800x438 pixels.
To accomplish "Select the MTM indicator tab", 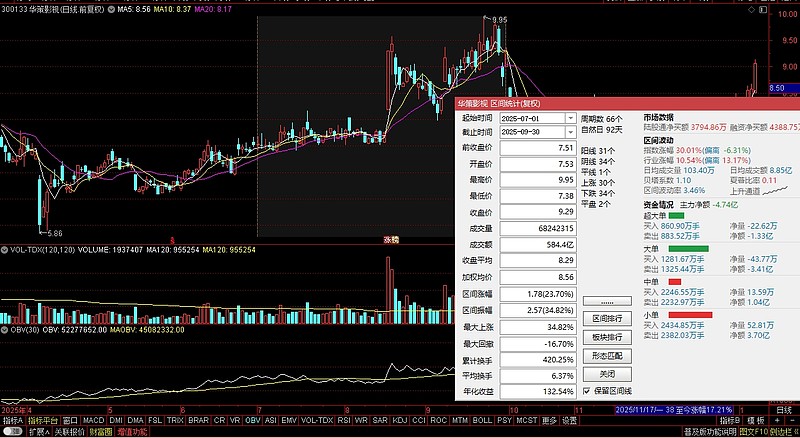I will [460, 421].
